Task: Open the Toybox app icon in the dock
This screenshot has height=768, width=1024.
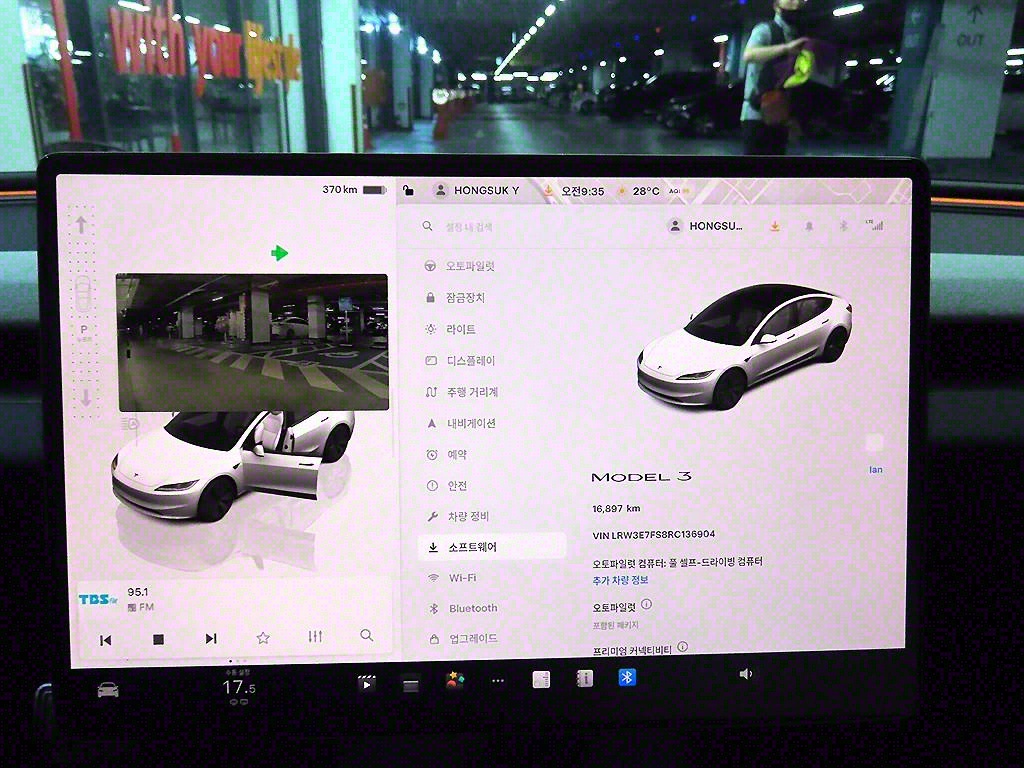Action: [455, 681]
